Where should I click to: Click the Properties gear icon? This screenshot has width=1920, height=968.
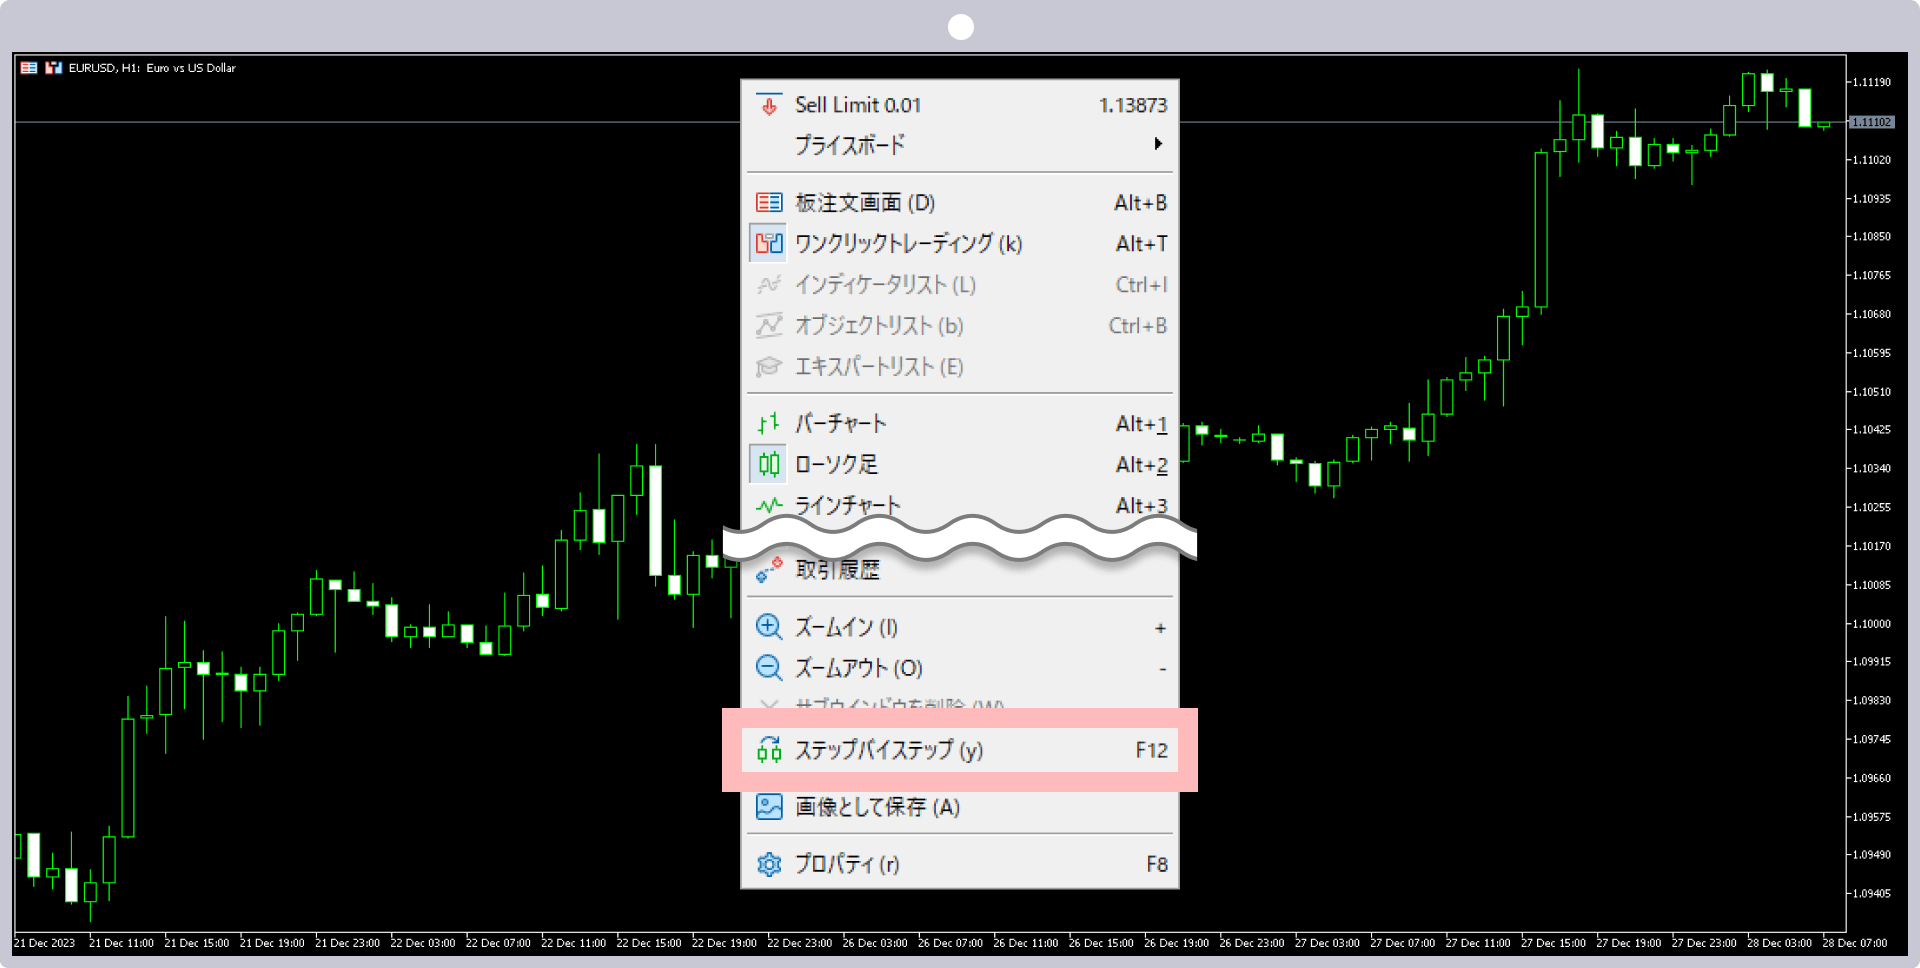[x=769, y=864]
